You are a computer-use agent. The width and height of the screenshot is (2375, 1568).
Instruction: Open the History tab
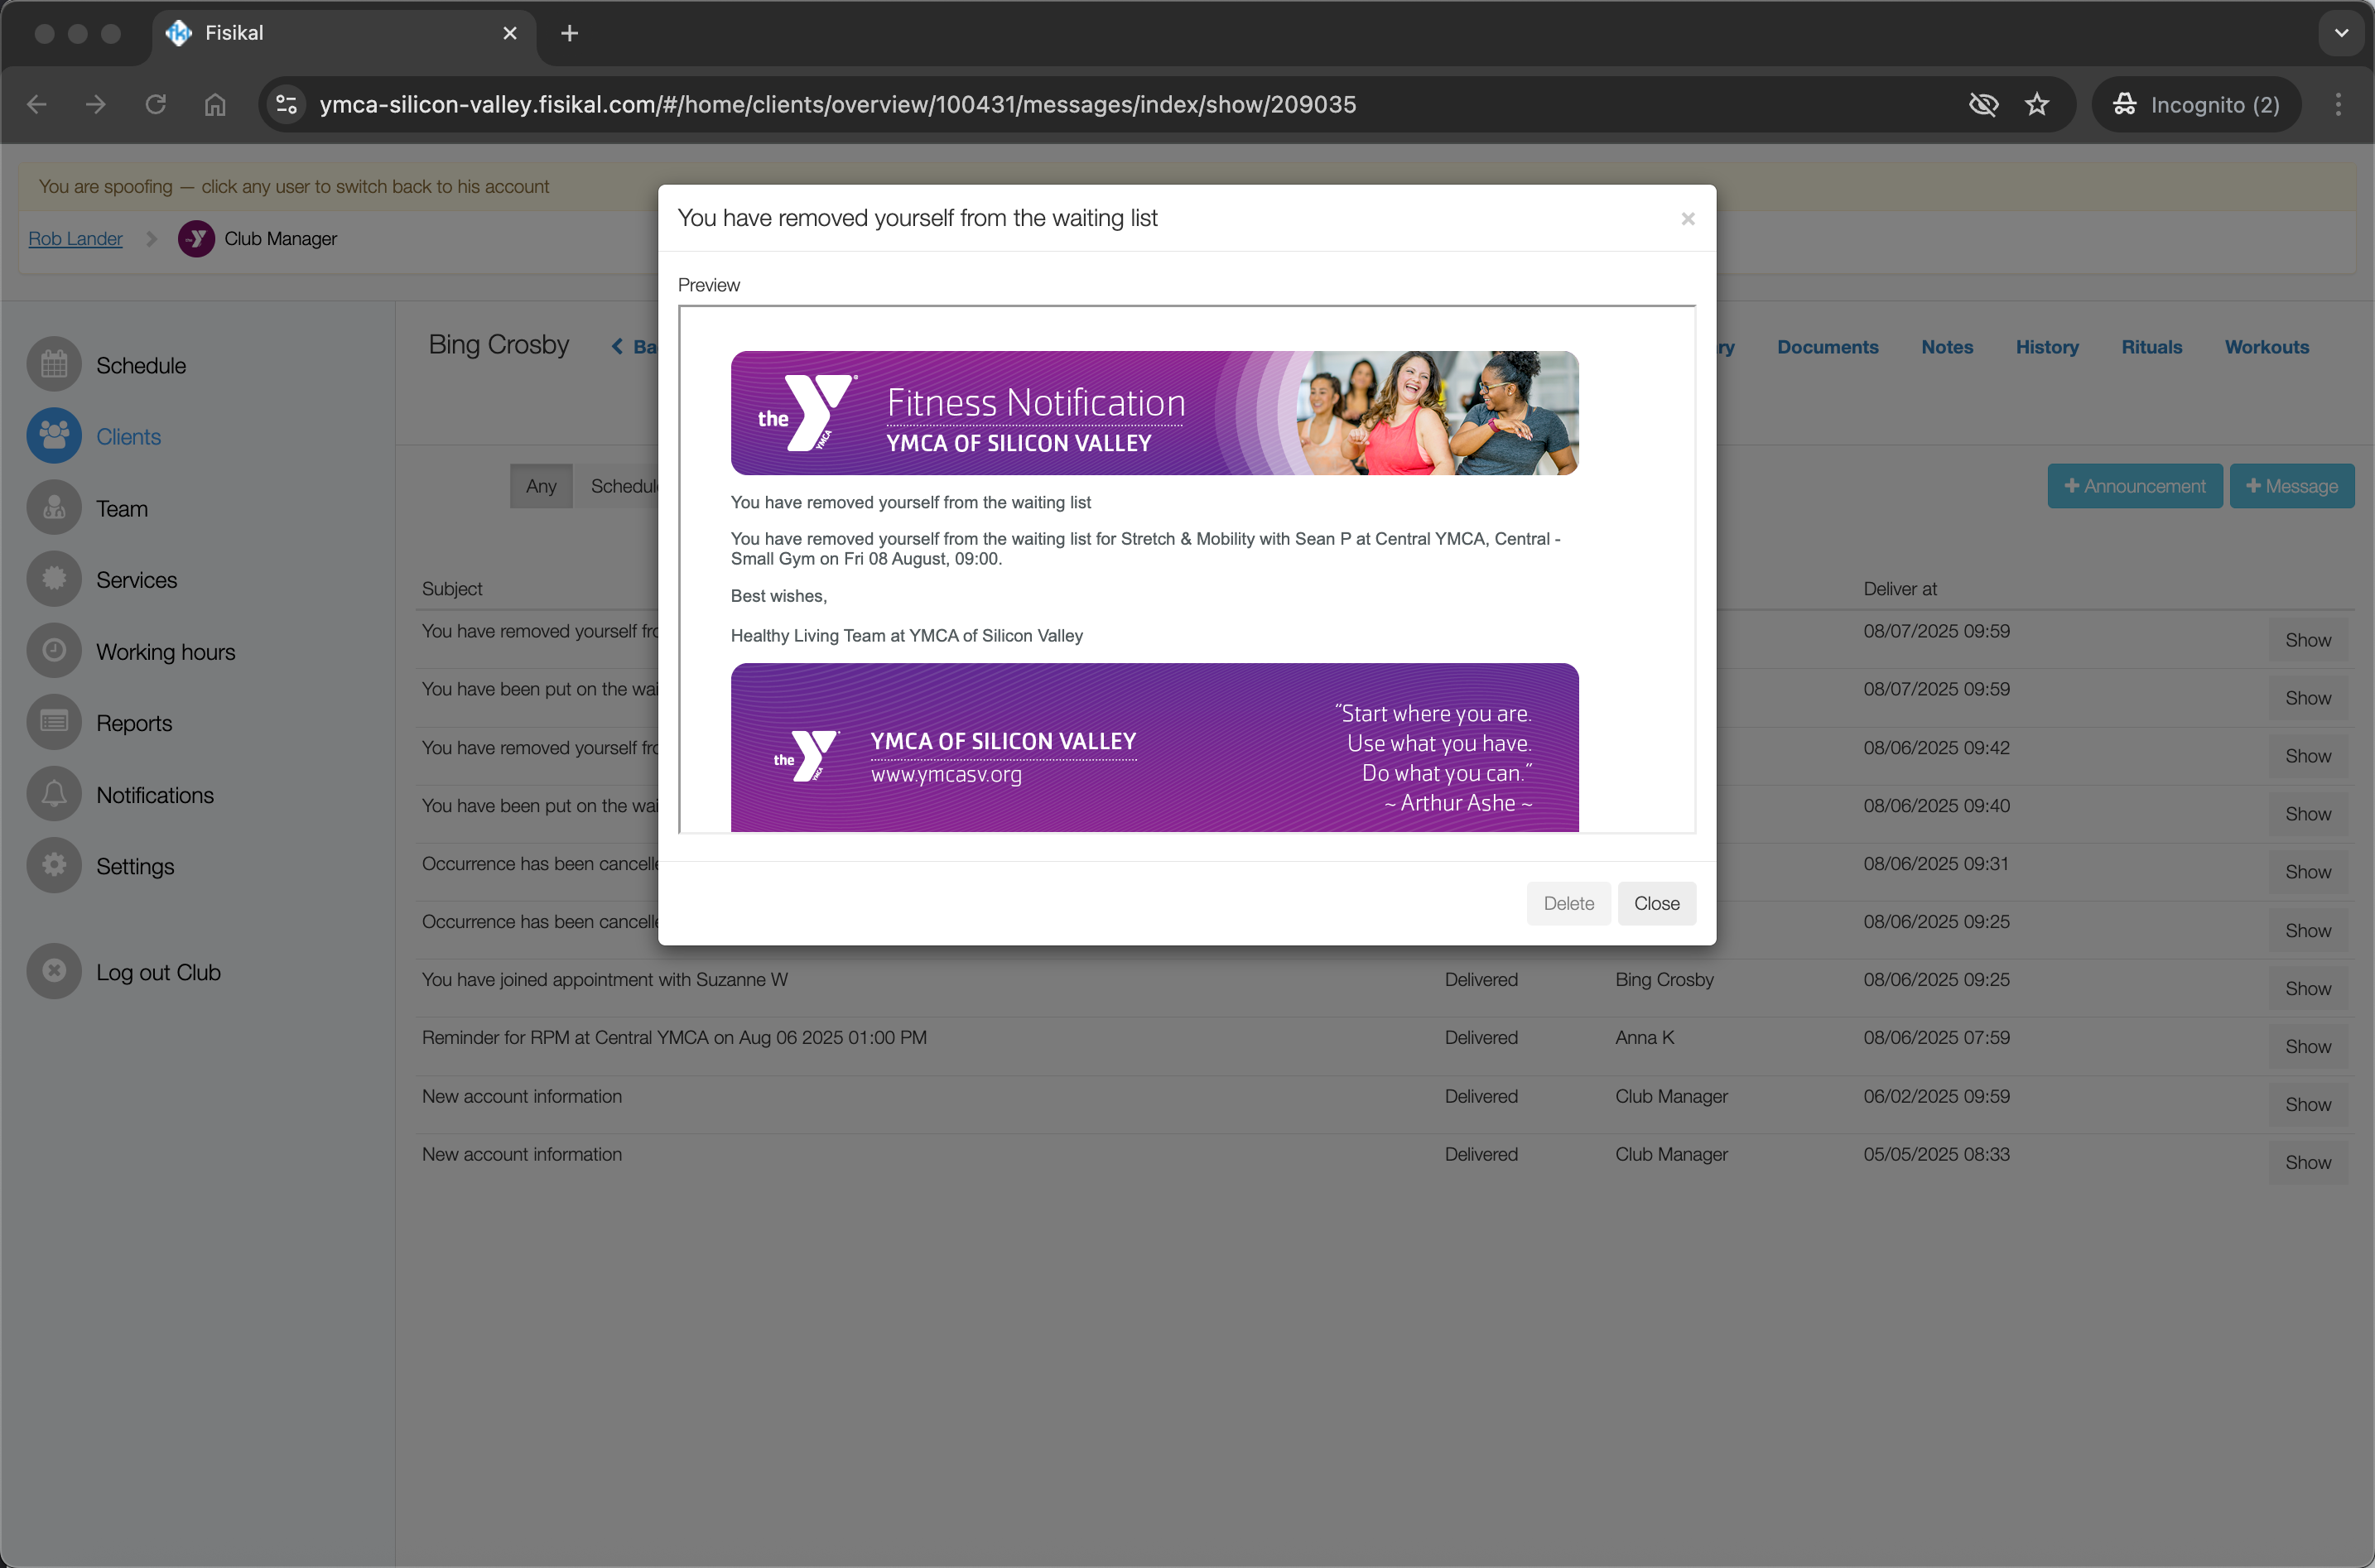pyautogui.click(x=2046, y=346)
